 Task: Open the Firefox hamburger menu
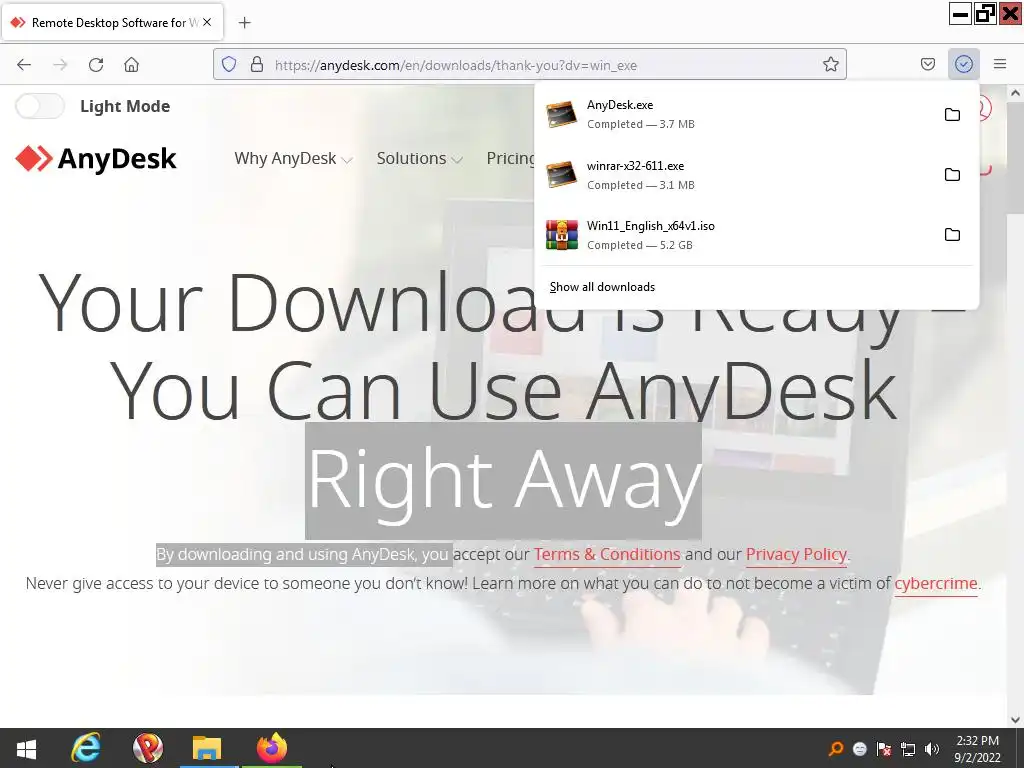[x=999, y=64]
